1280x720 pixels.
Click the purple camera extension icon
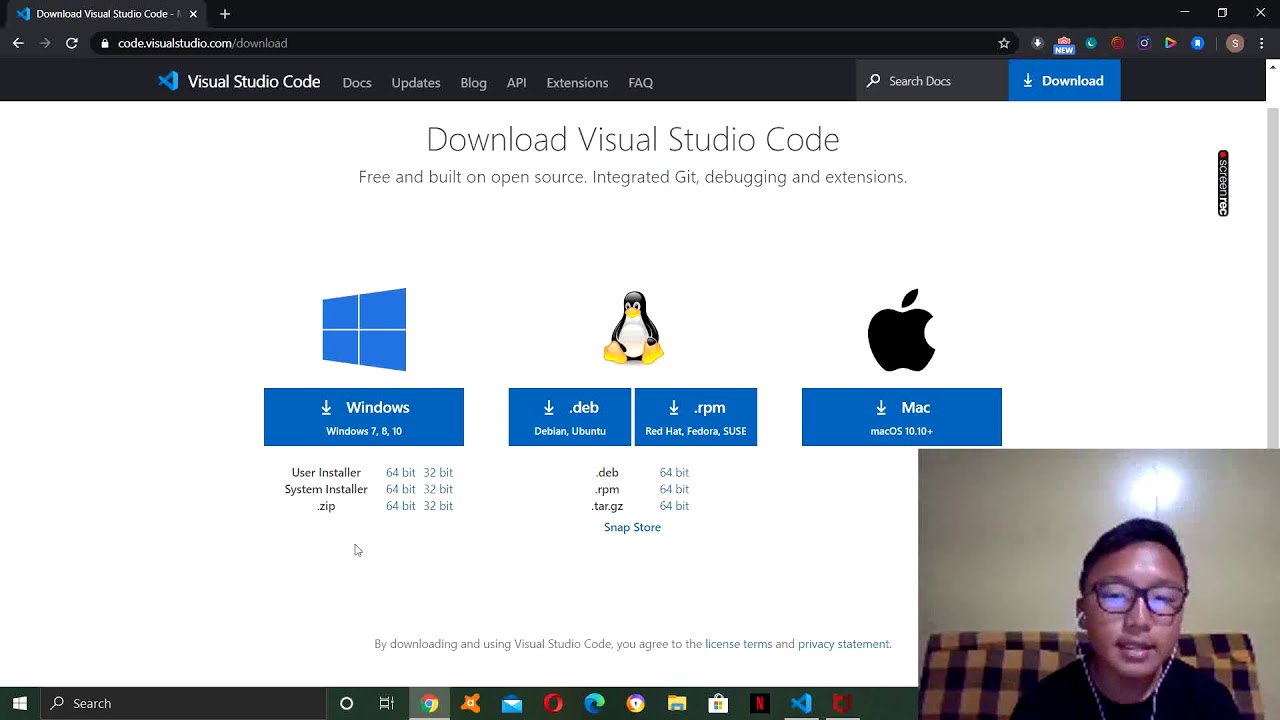[1144, 43]
